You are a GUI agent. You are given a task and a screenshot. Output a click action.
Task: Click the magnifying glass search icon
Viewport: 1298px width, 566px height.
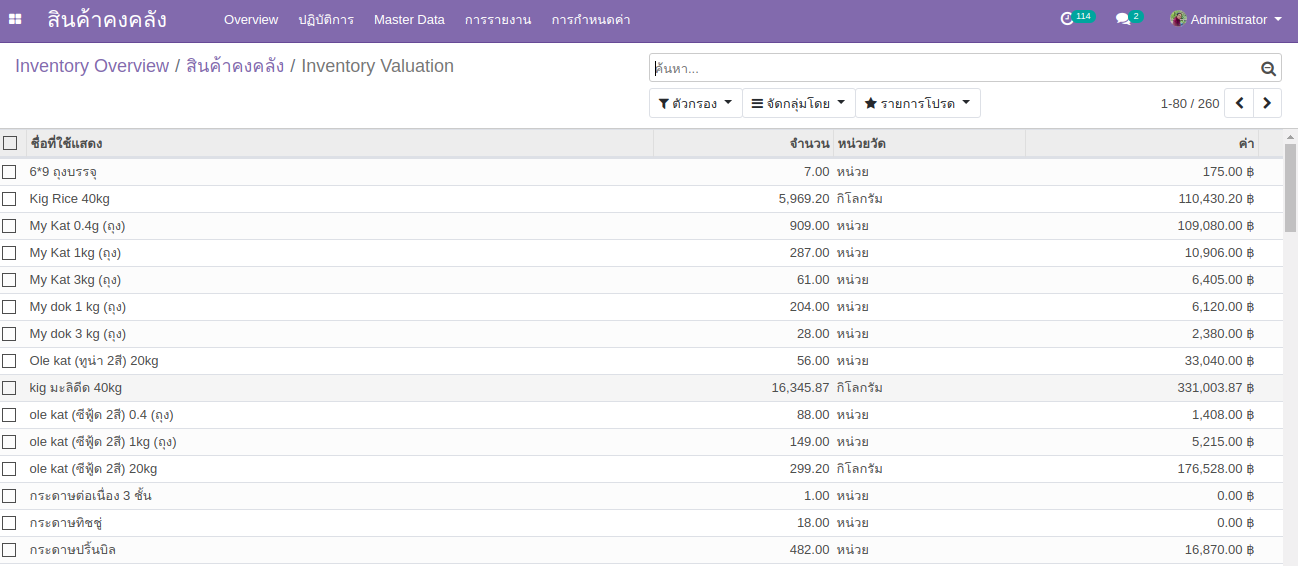(1268, 69)
